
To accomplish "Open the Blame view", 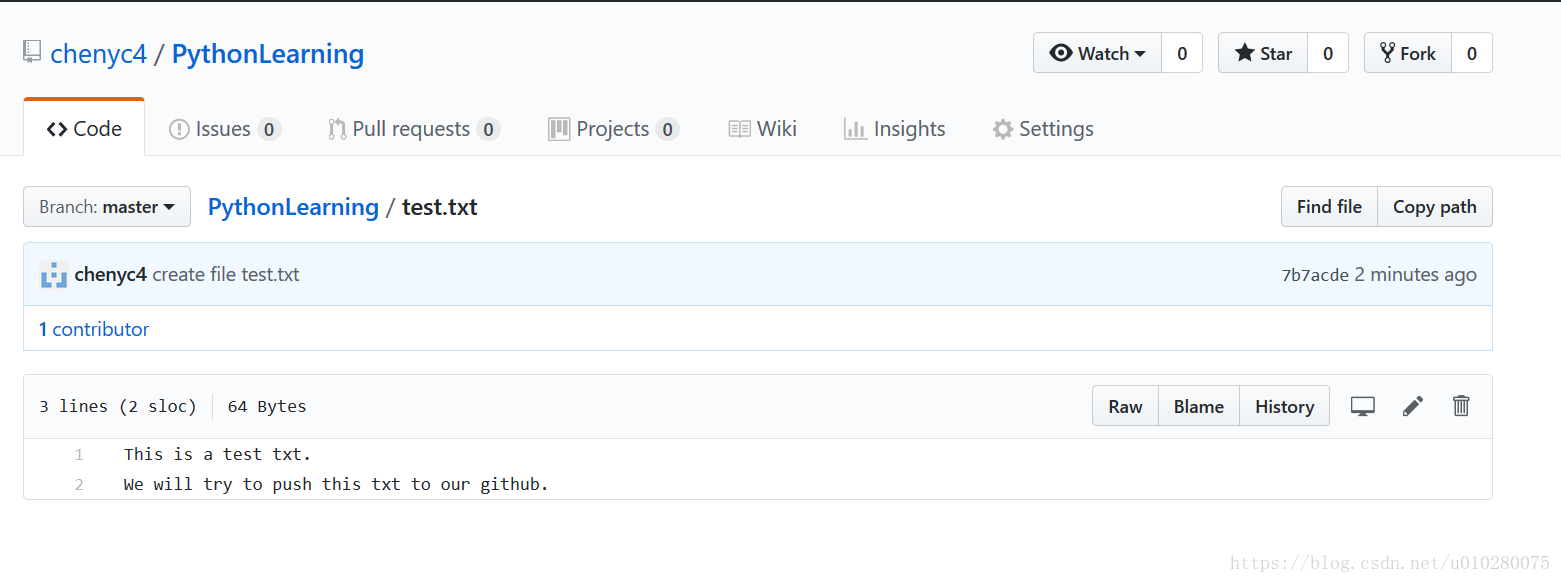I will 1199,406.
